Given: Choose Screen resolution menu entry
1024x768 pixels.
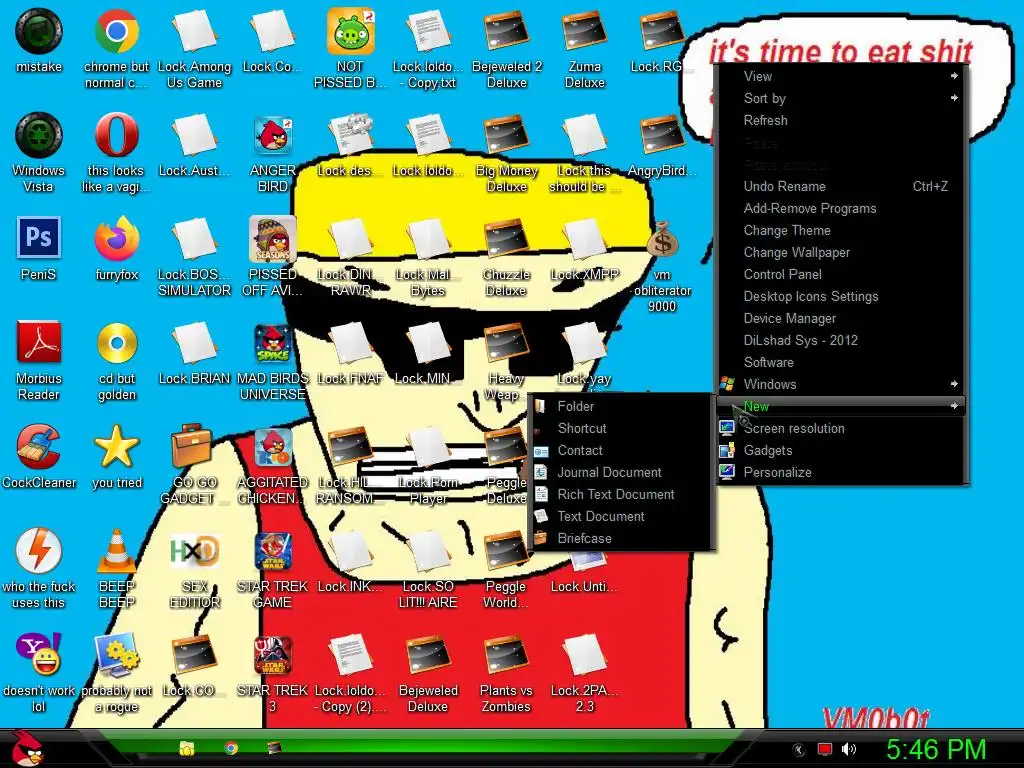Looking at the screenshot, I should 841,428.
